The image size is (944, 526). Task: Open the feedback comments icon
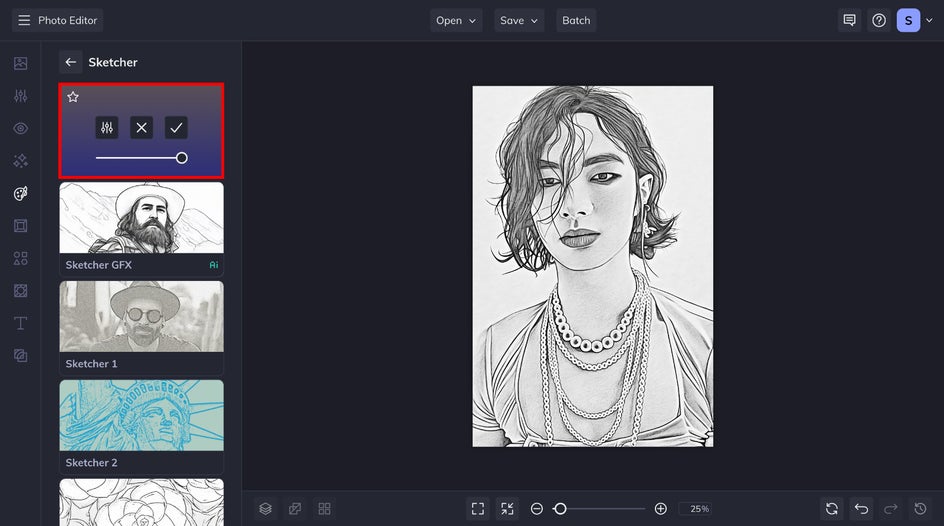click(x=849, y=20)
